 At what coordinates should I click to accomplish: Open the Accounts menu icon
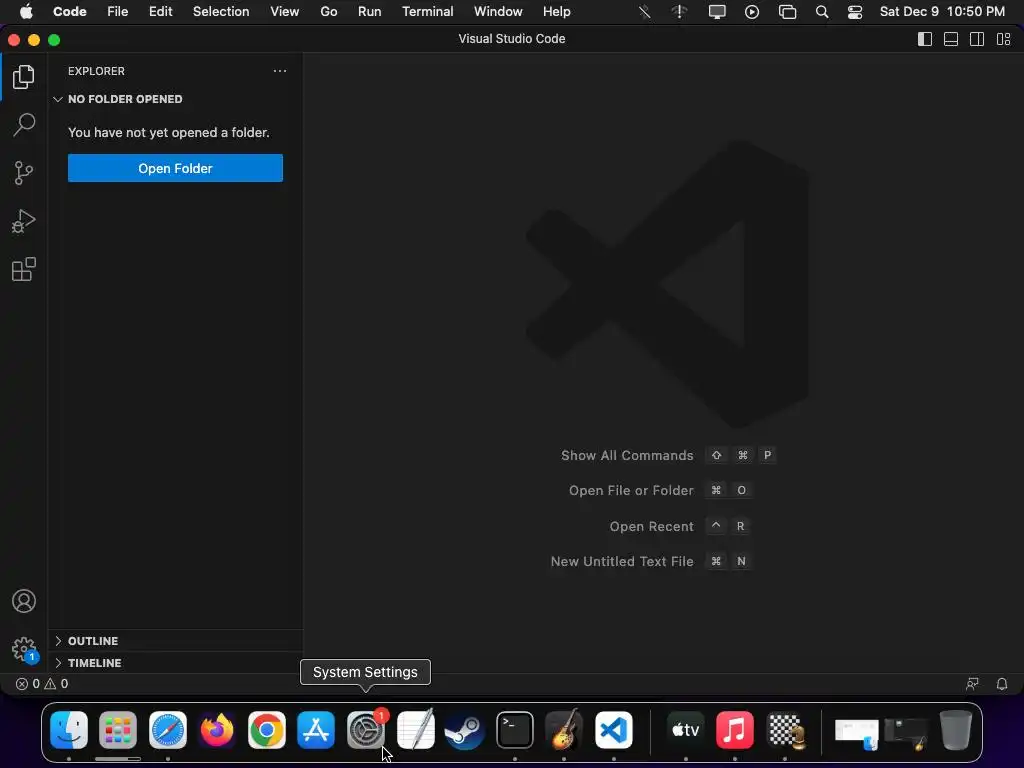click(24, 601)
